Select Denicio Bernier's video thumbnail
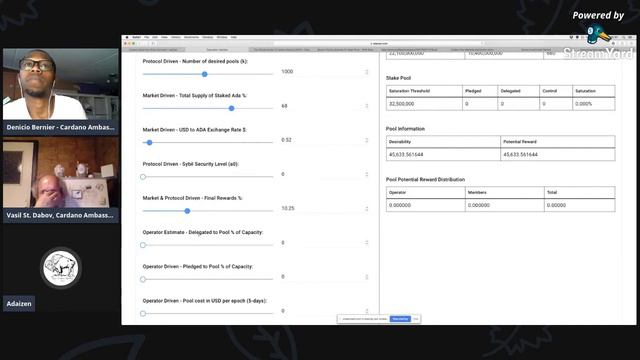The height and width of the screenshot is (360, 640). [x=61, y=84]
